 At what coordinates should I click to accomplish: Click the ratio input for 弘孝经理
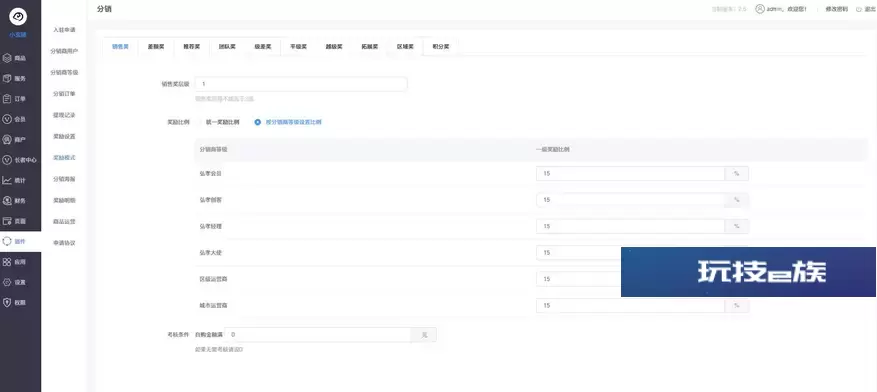click(631, 226)
